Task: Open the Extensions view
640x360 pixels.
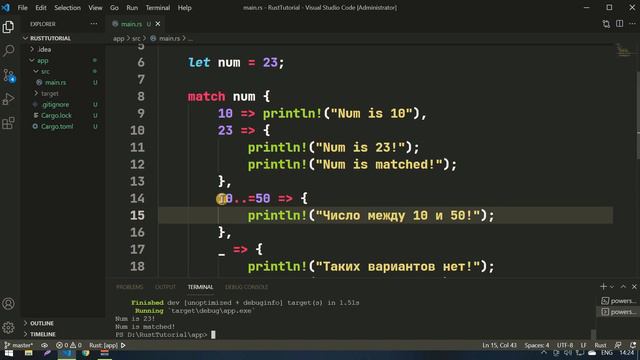Action: 8,123
